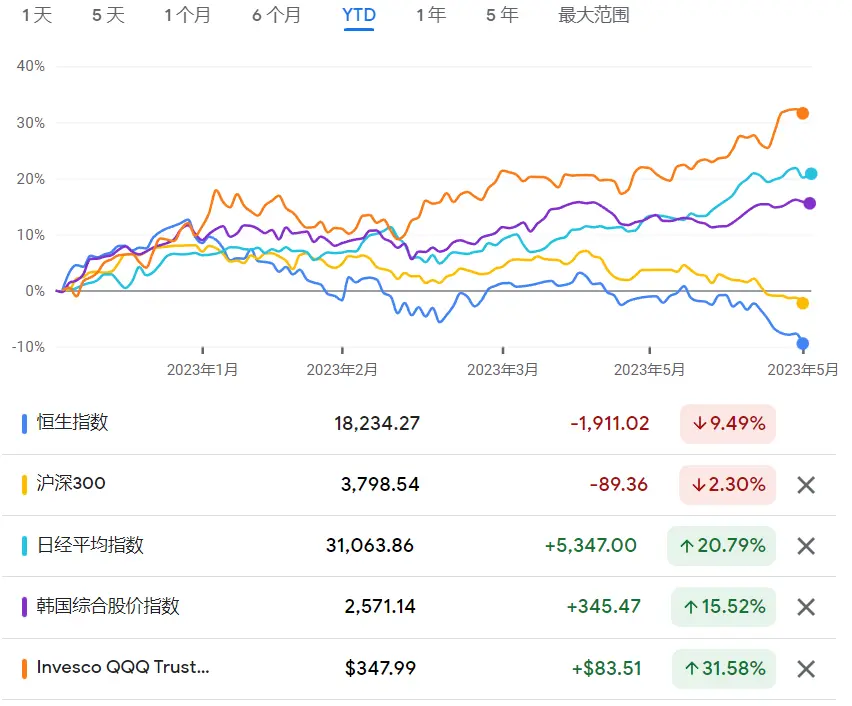
Task: Remove 日经平均指数 from the comparison
Action: (x=806, y=546)
